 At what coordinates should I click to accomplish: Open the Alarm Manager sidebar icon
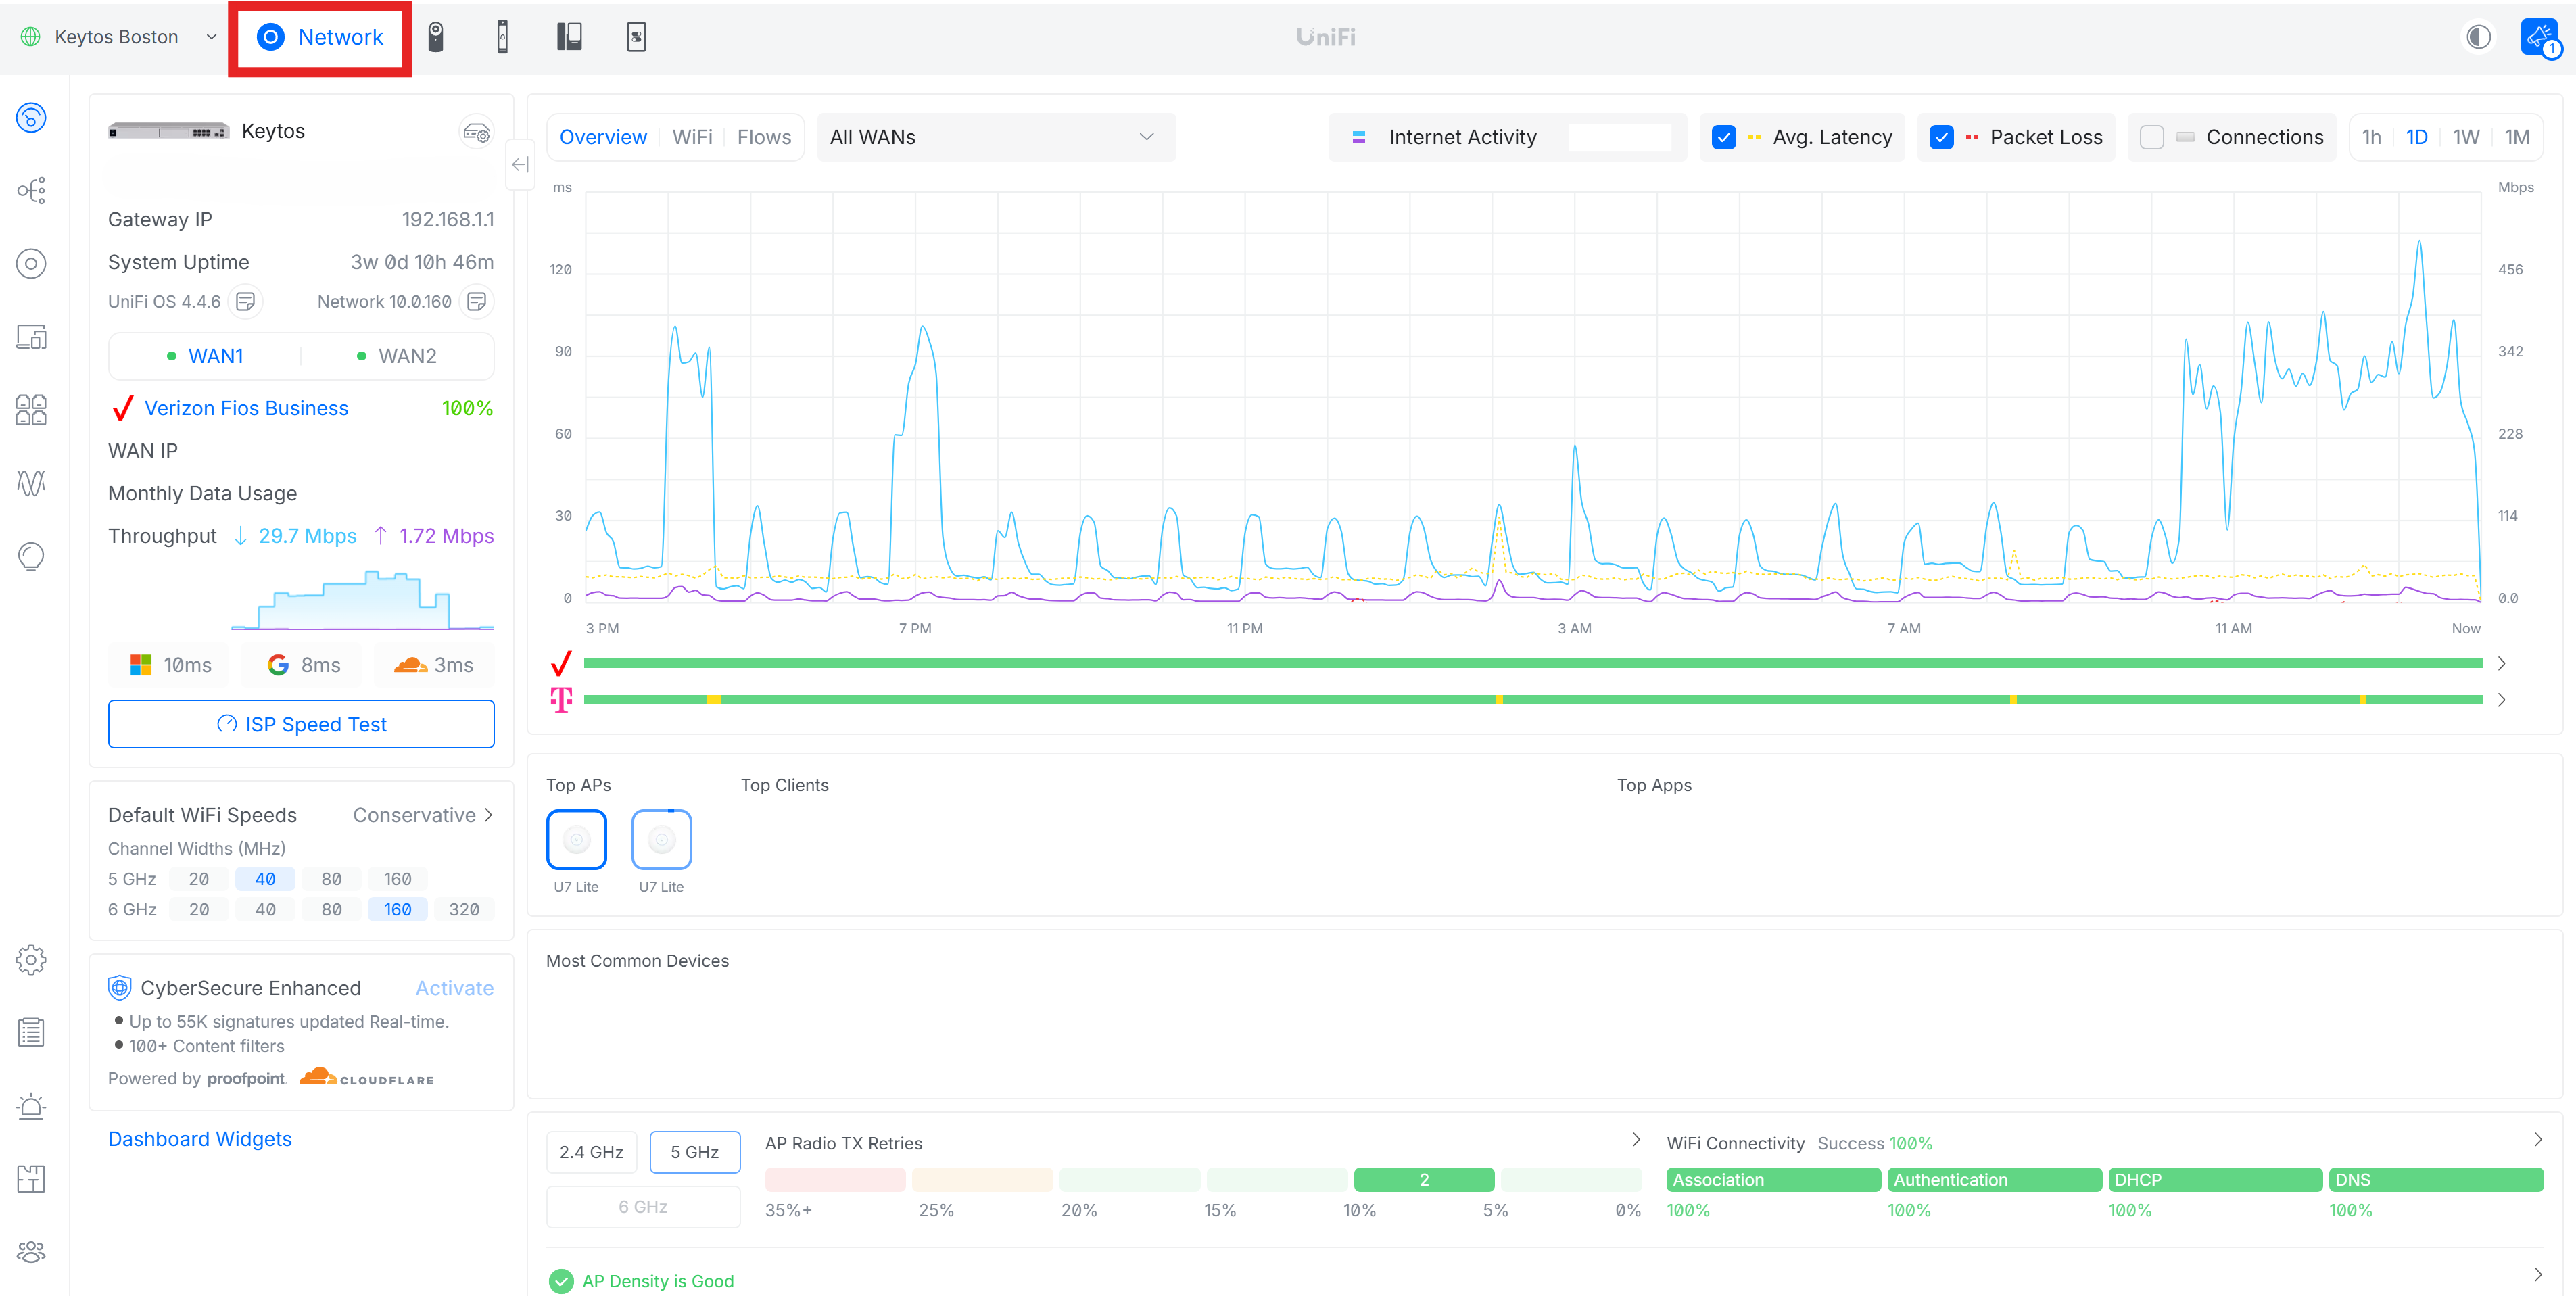point(31,1106)
